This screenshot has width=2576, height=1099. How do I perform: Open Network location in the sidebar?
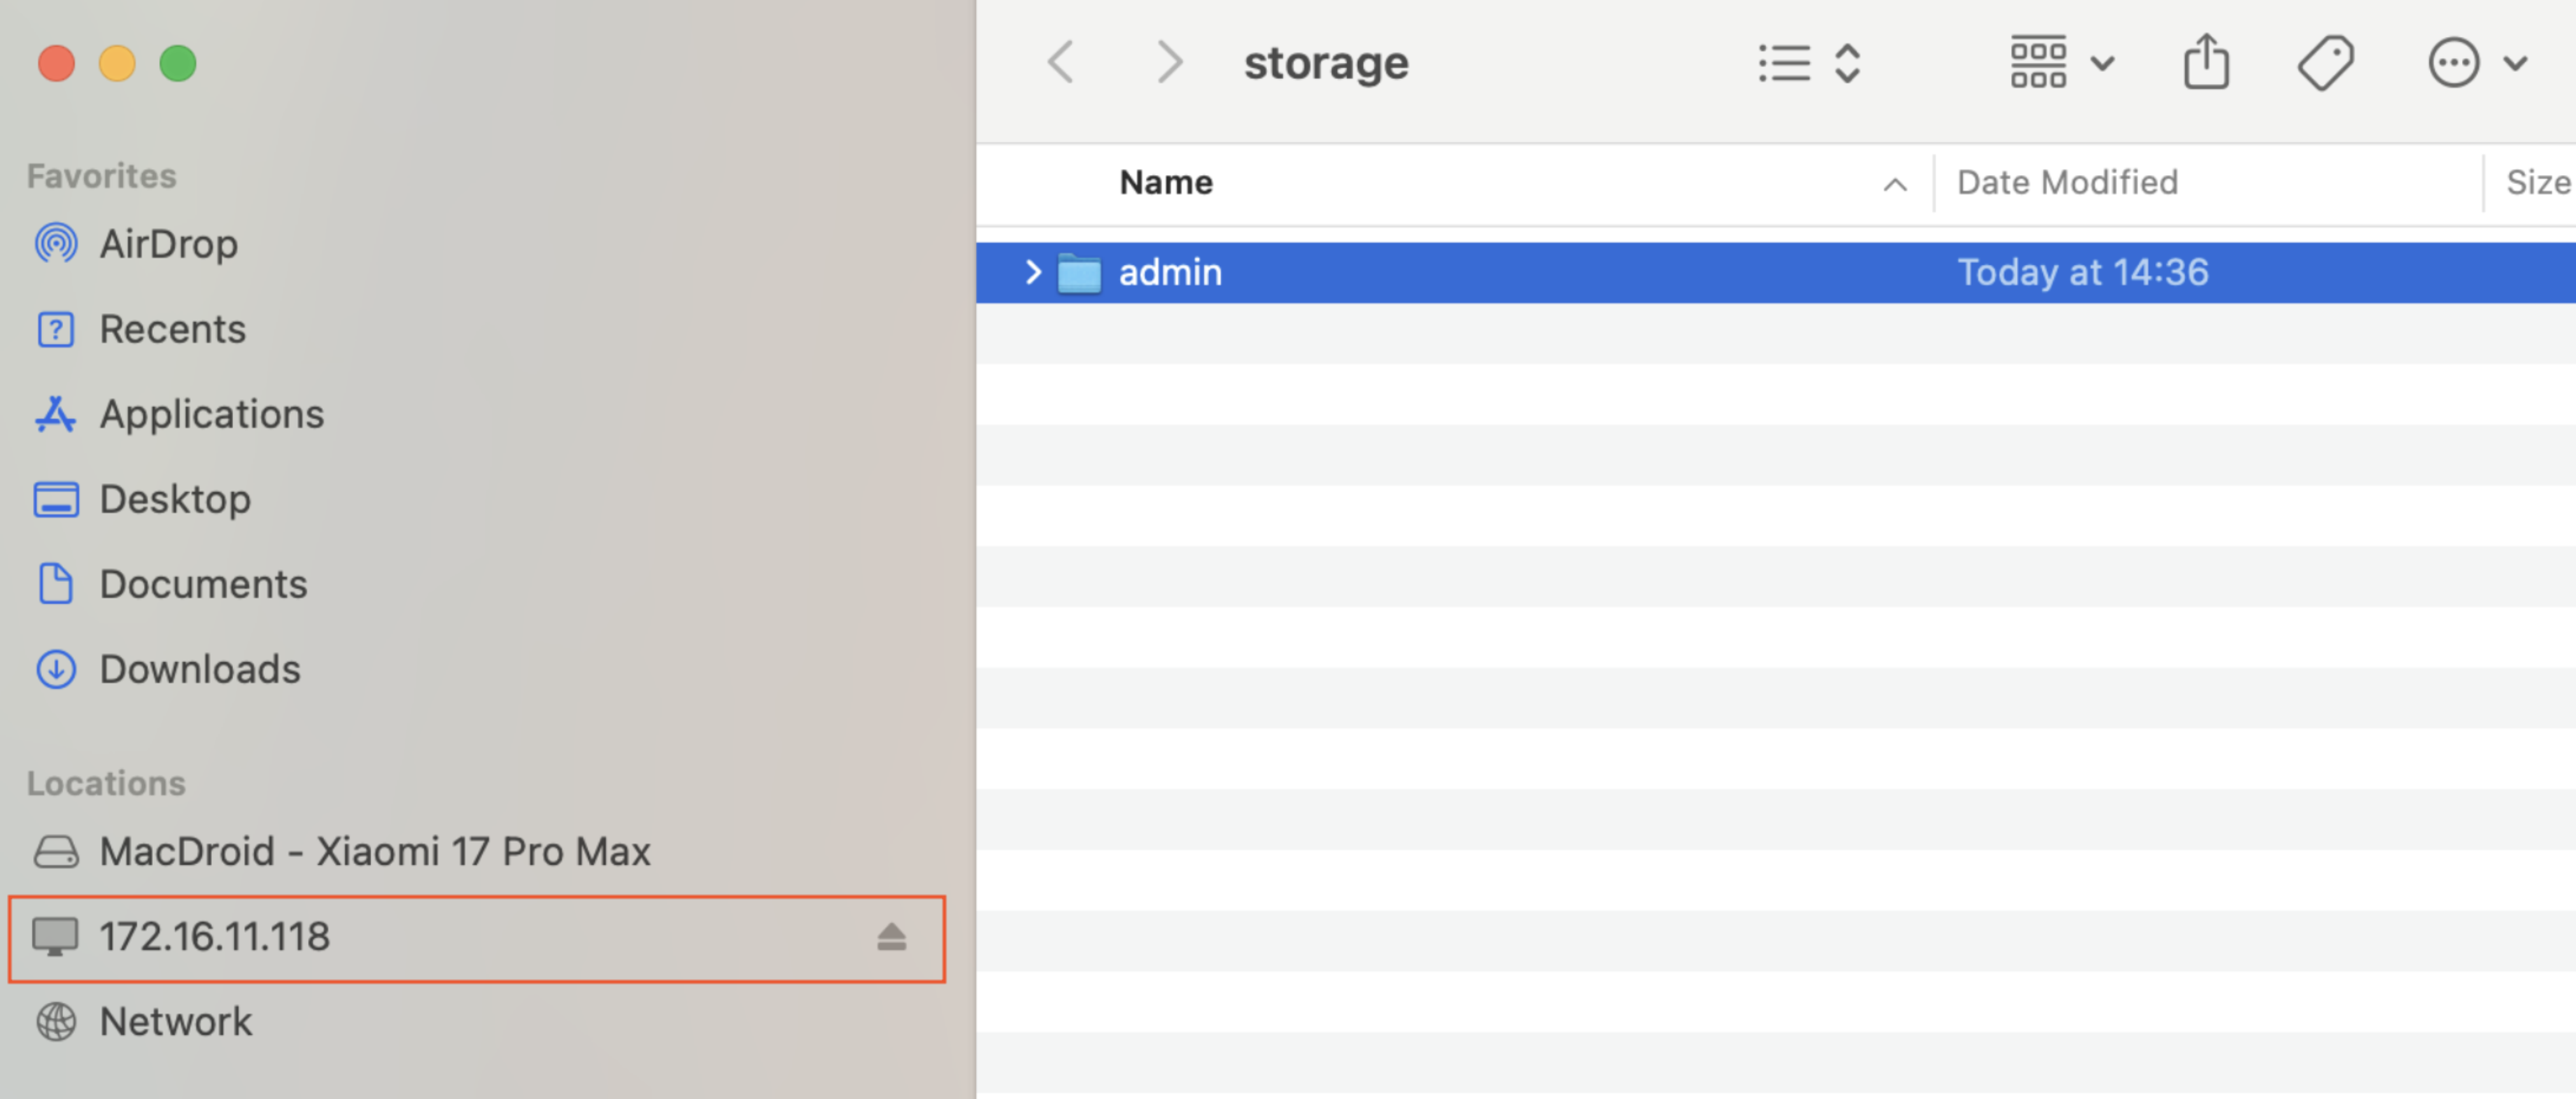[x=175, y=1021]
